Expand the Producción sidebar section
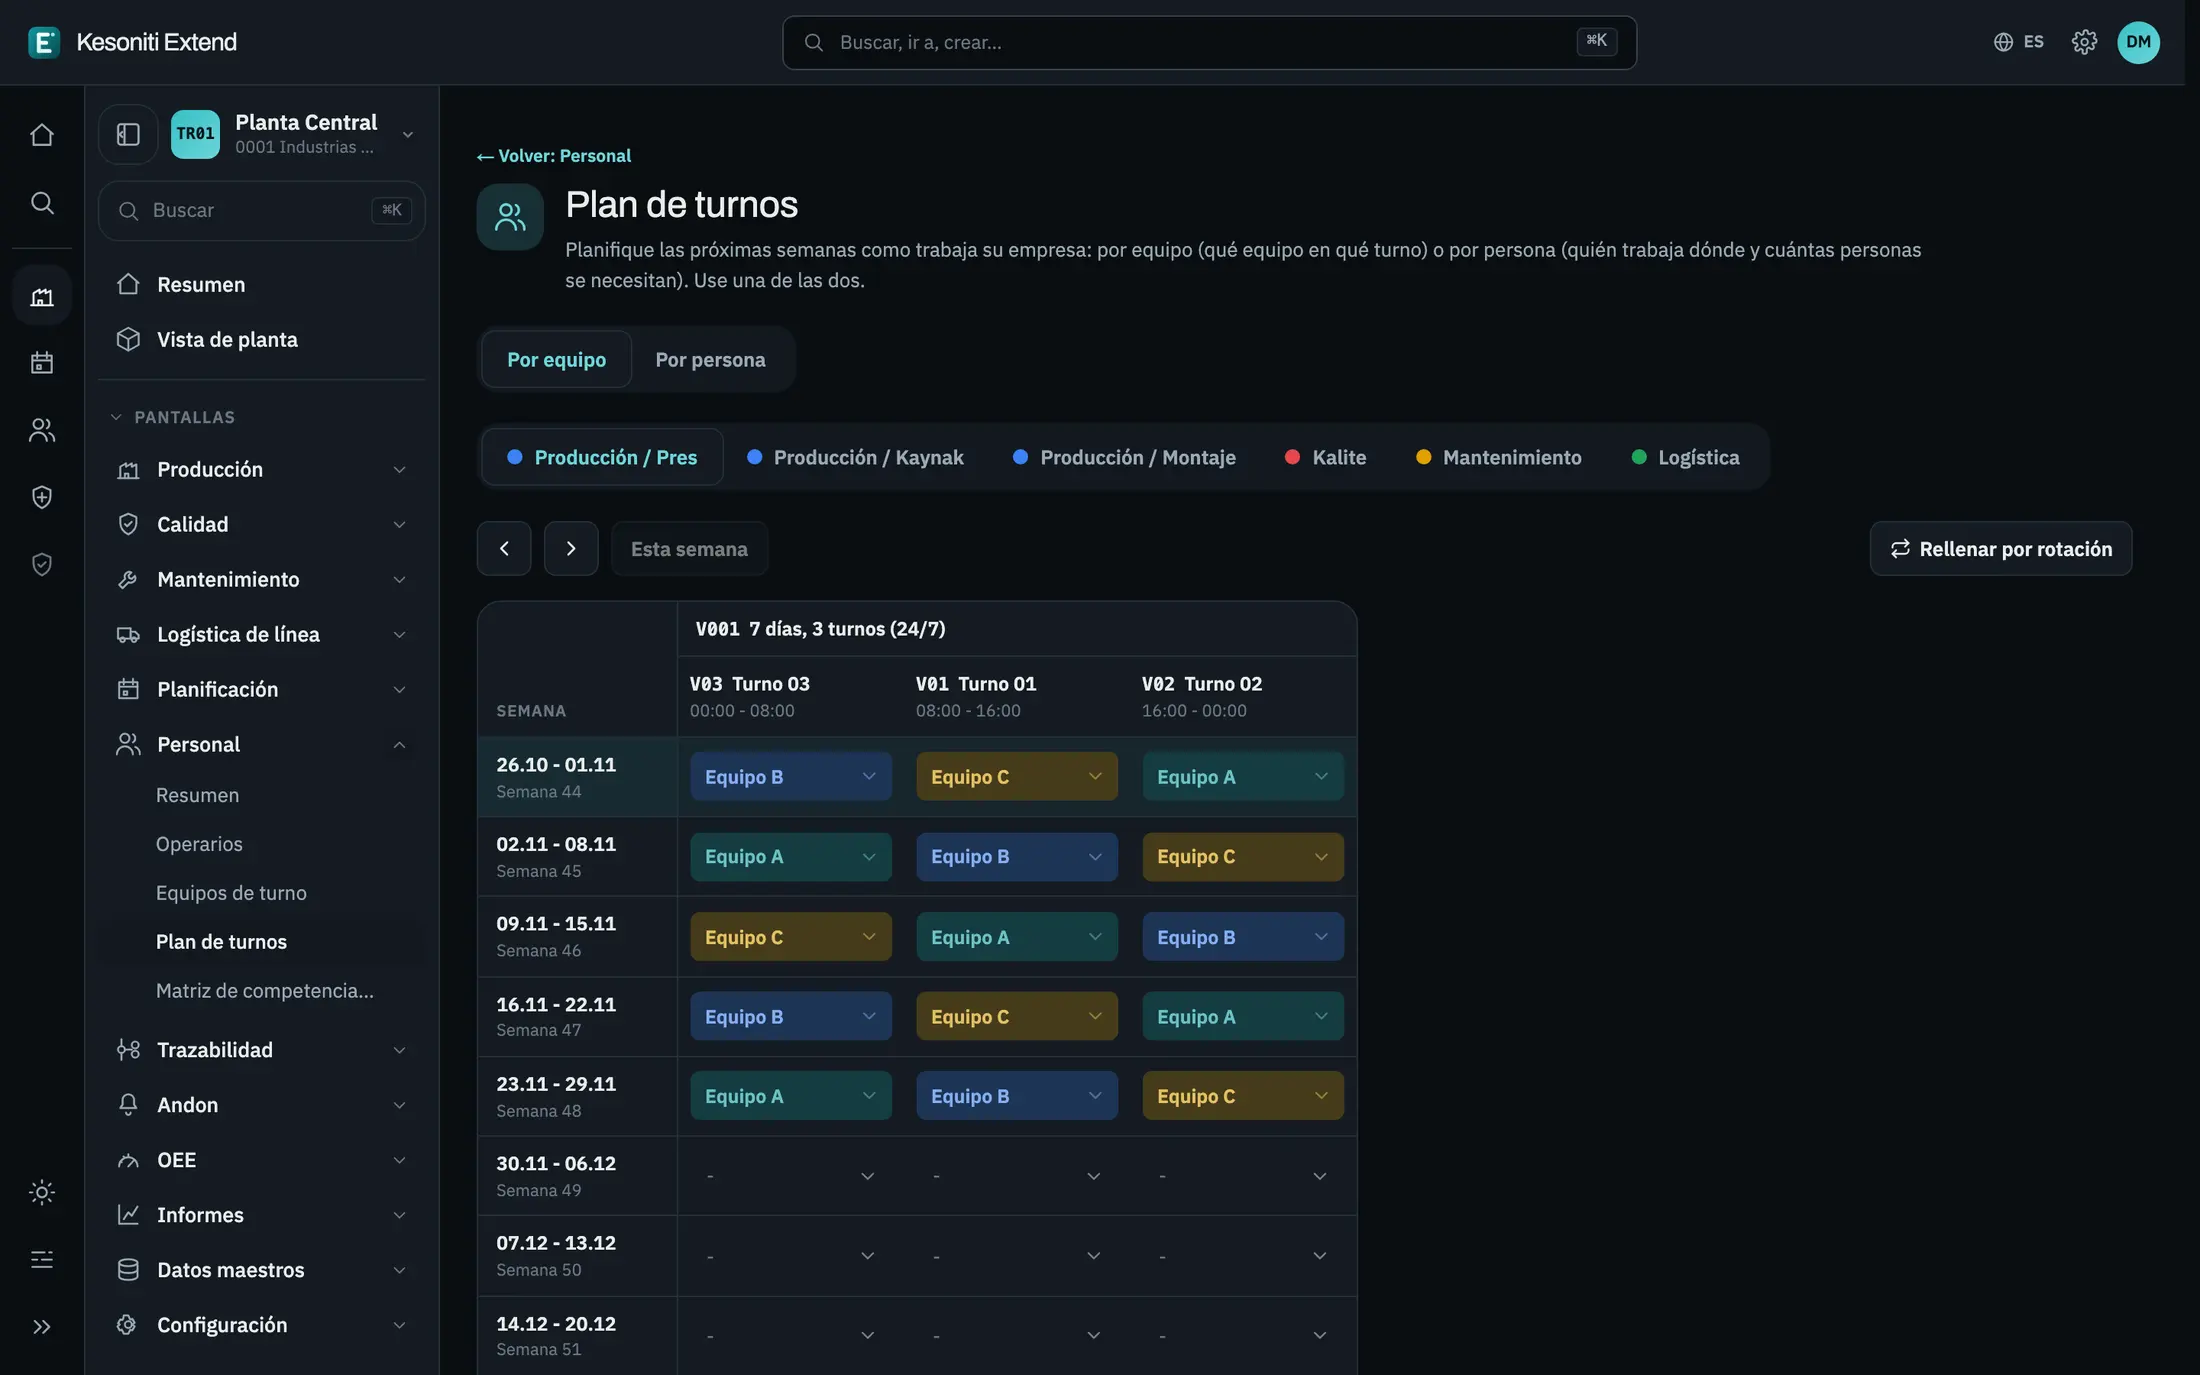This screenshot has width=2200, height=1375. [262, 469]
